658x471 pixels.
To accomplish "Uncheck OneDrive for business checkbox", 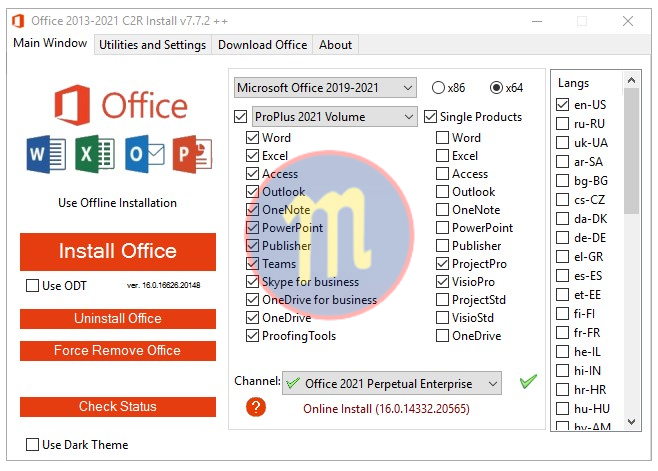I will 252,300.
